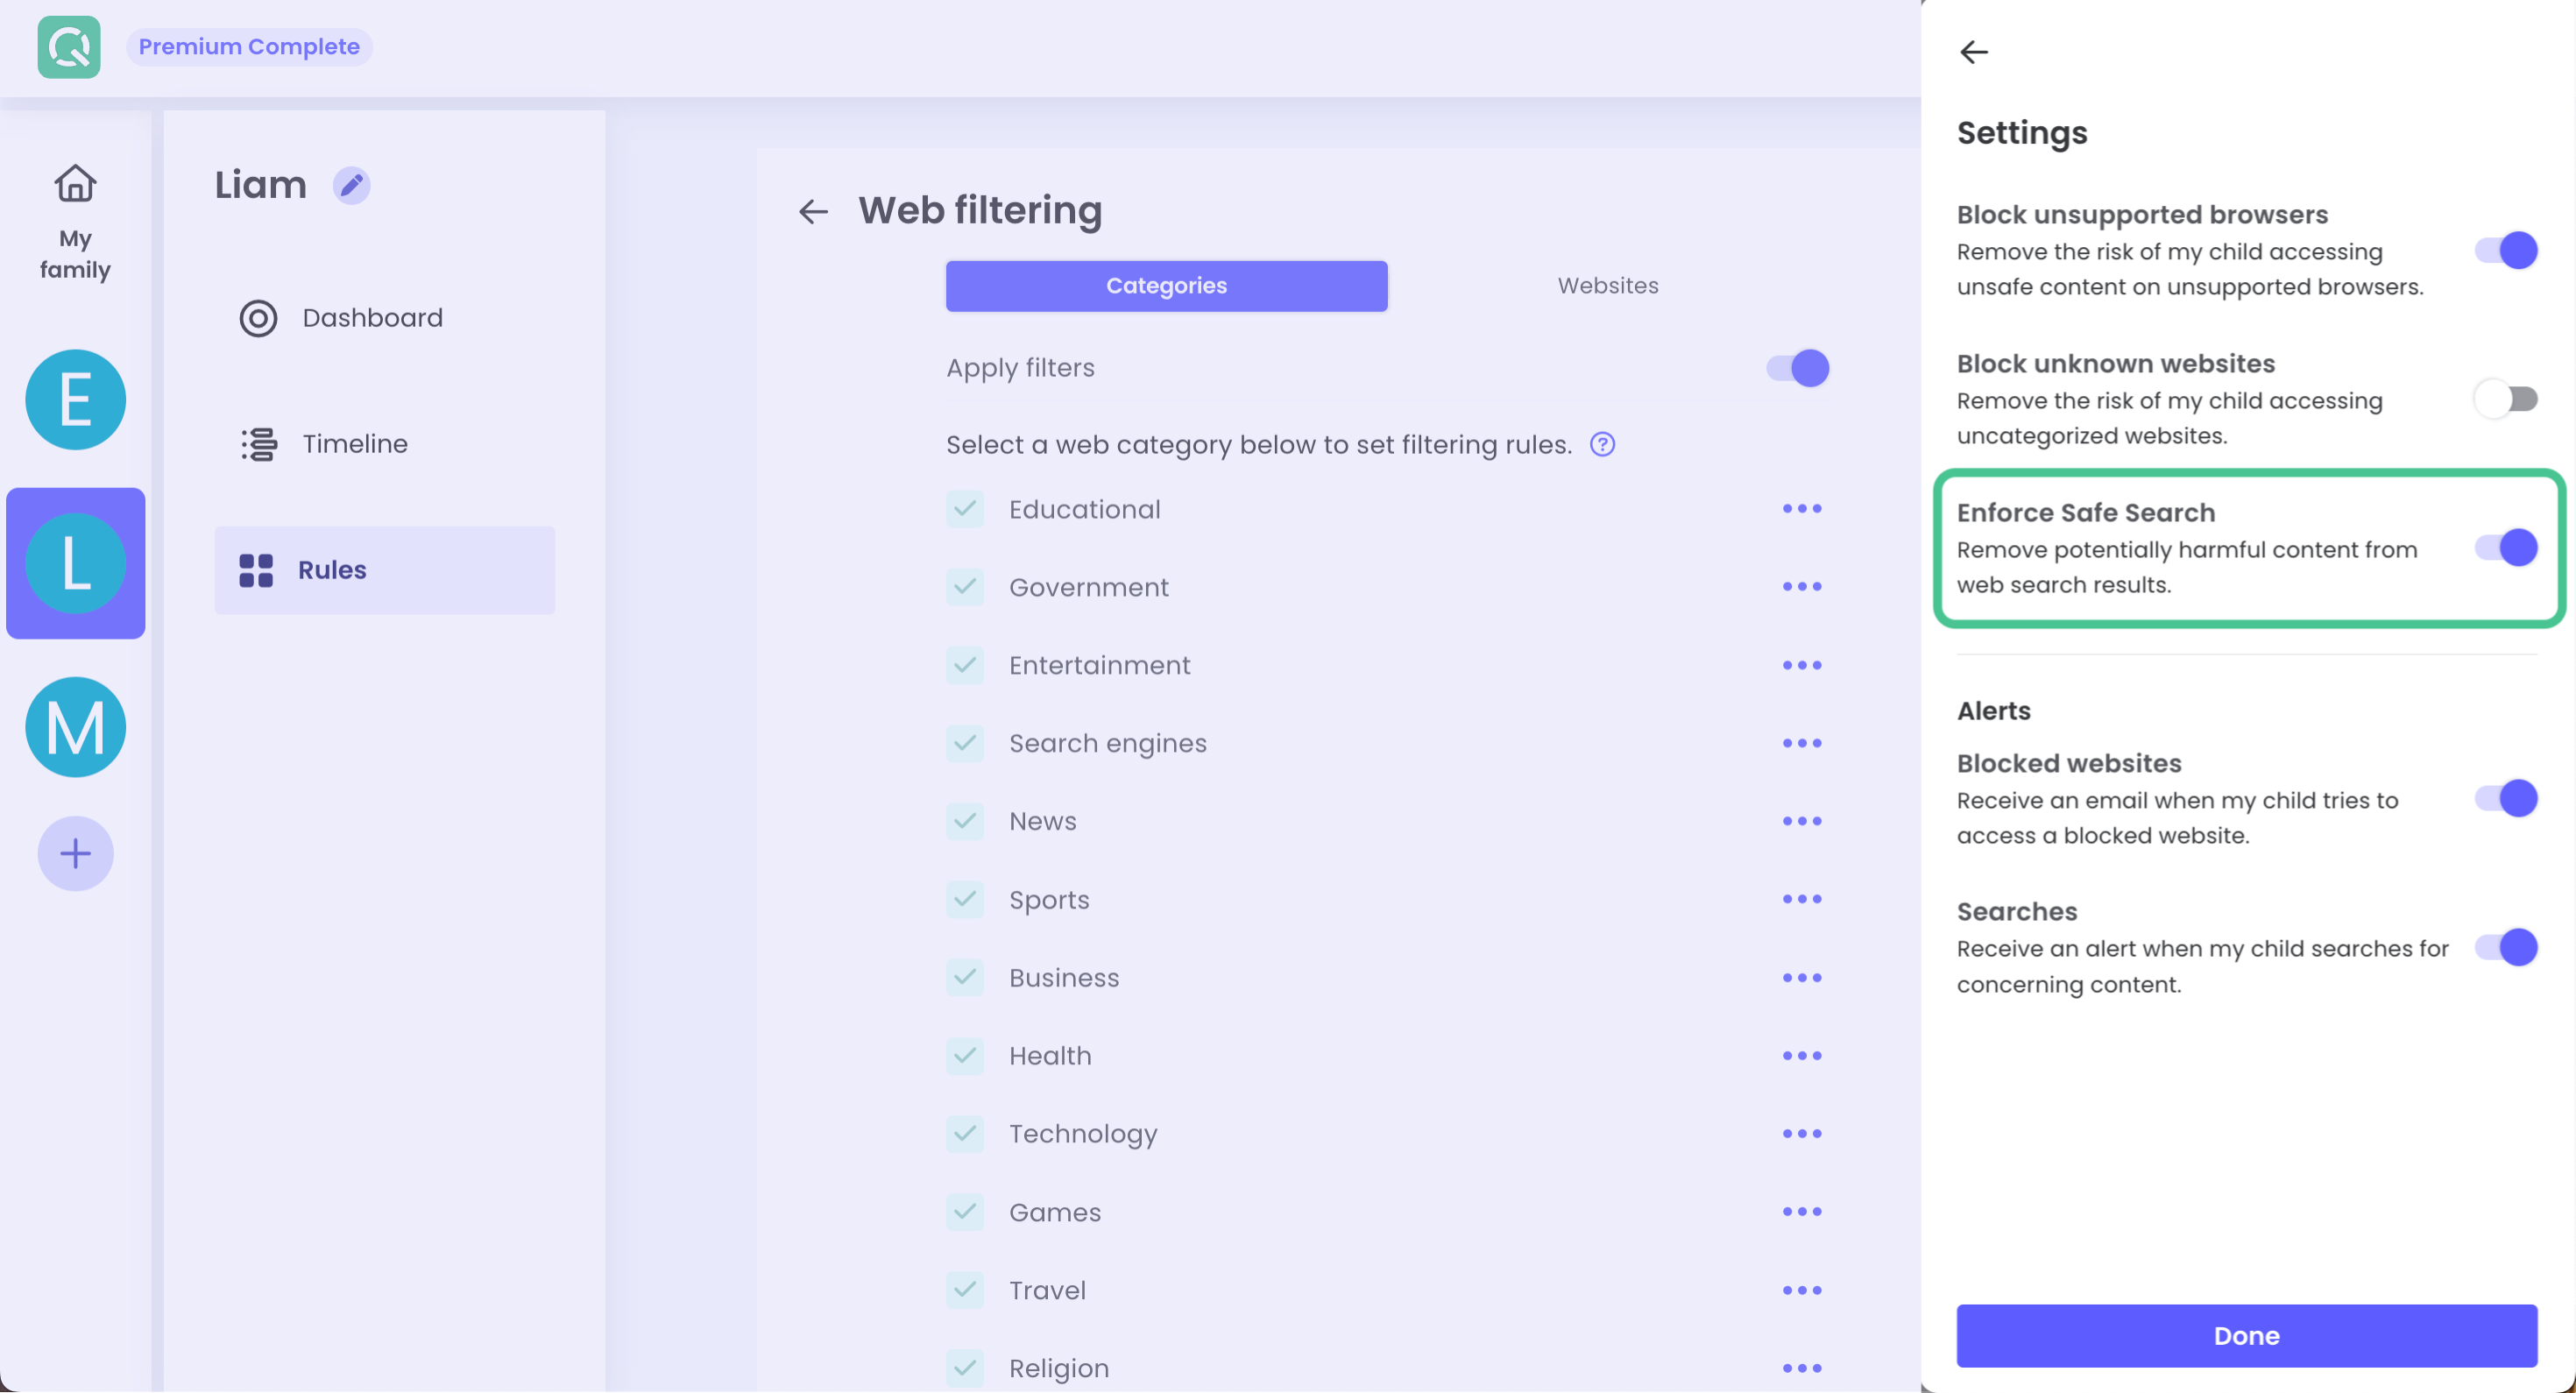The height and width of the screenshot is (1393, 2576).
Task: Open the three-dot menu for Sports
Action: pyautogui.click(x=1801, y=899)
